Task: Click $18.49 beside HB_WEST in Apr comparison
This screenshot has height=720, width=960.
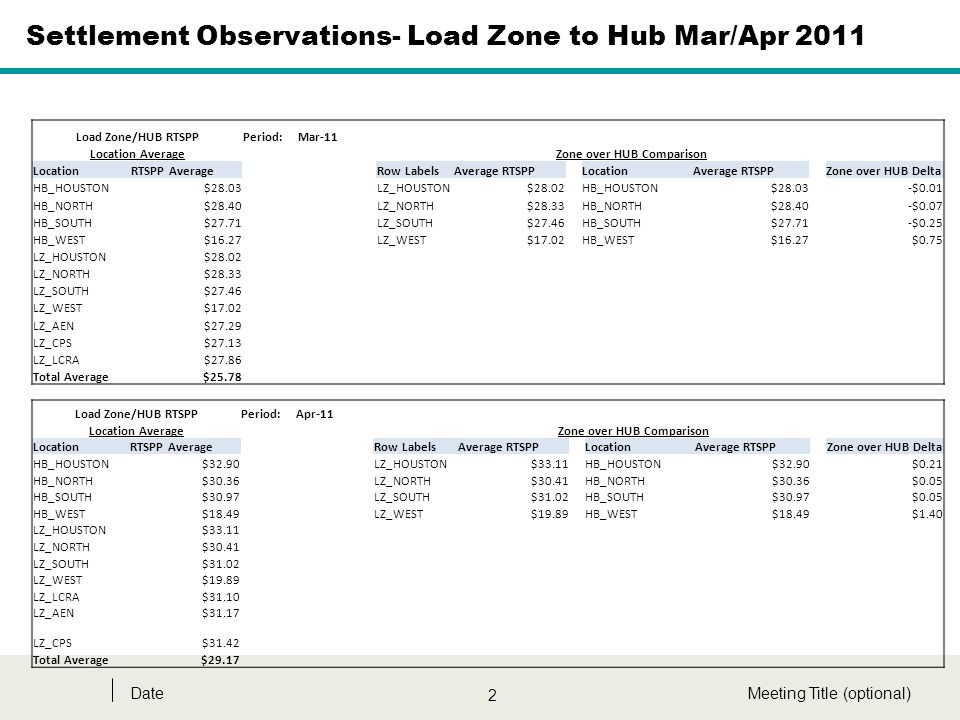Action: (790, 514)
